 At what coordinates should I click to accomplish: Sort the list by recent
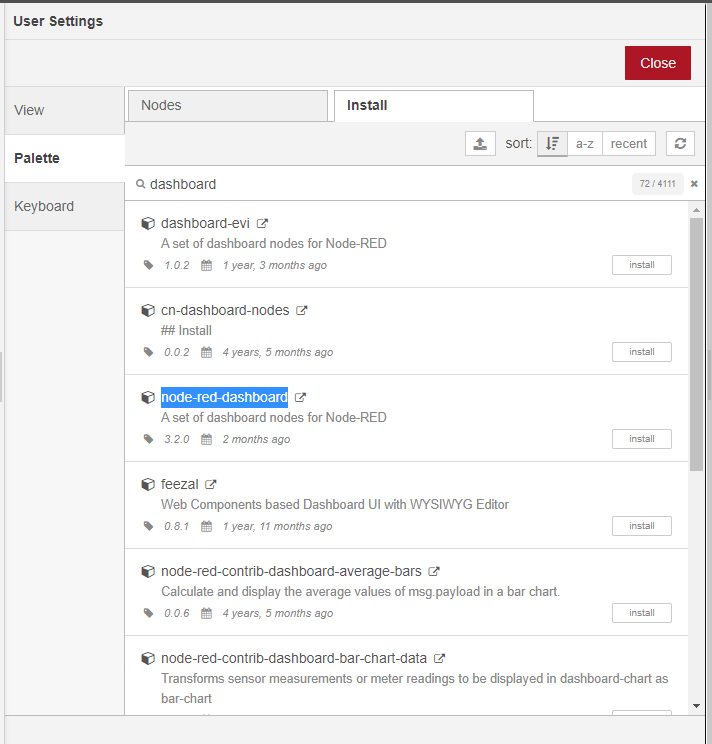(629, 143)
